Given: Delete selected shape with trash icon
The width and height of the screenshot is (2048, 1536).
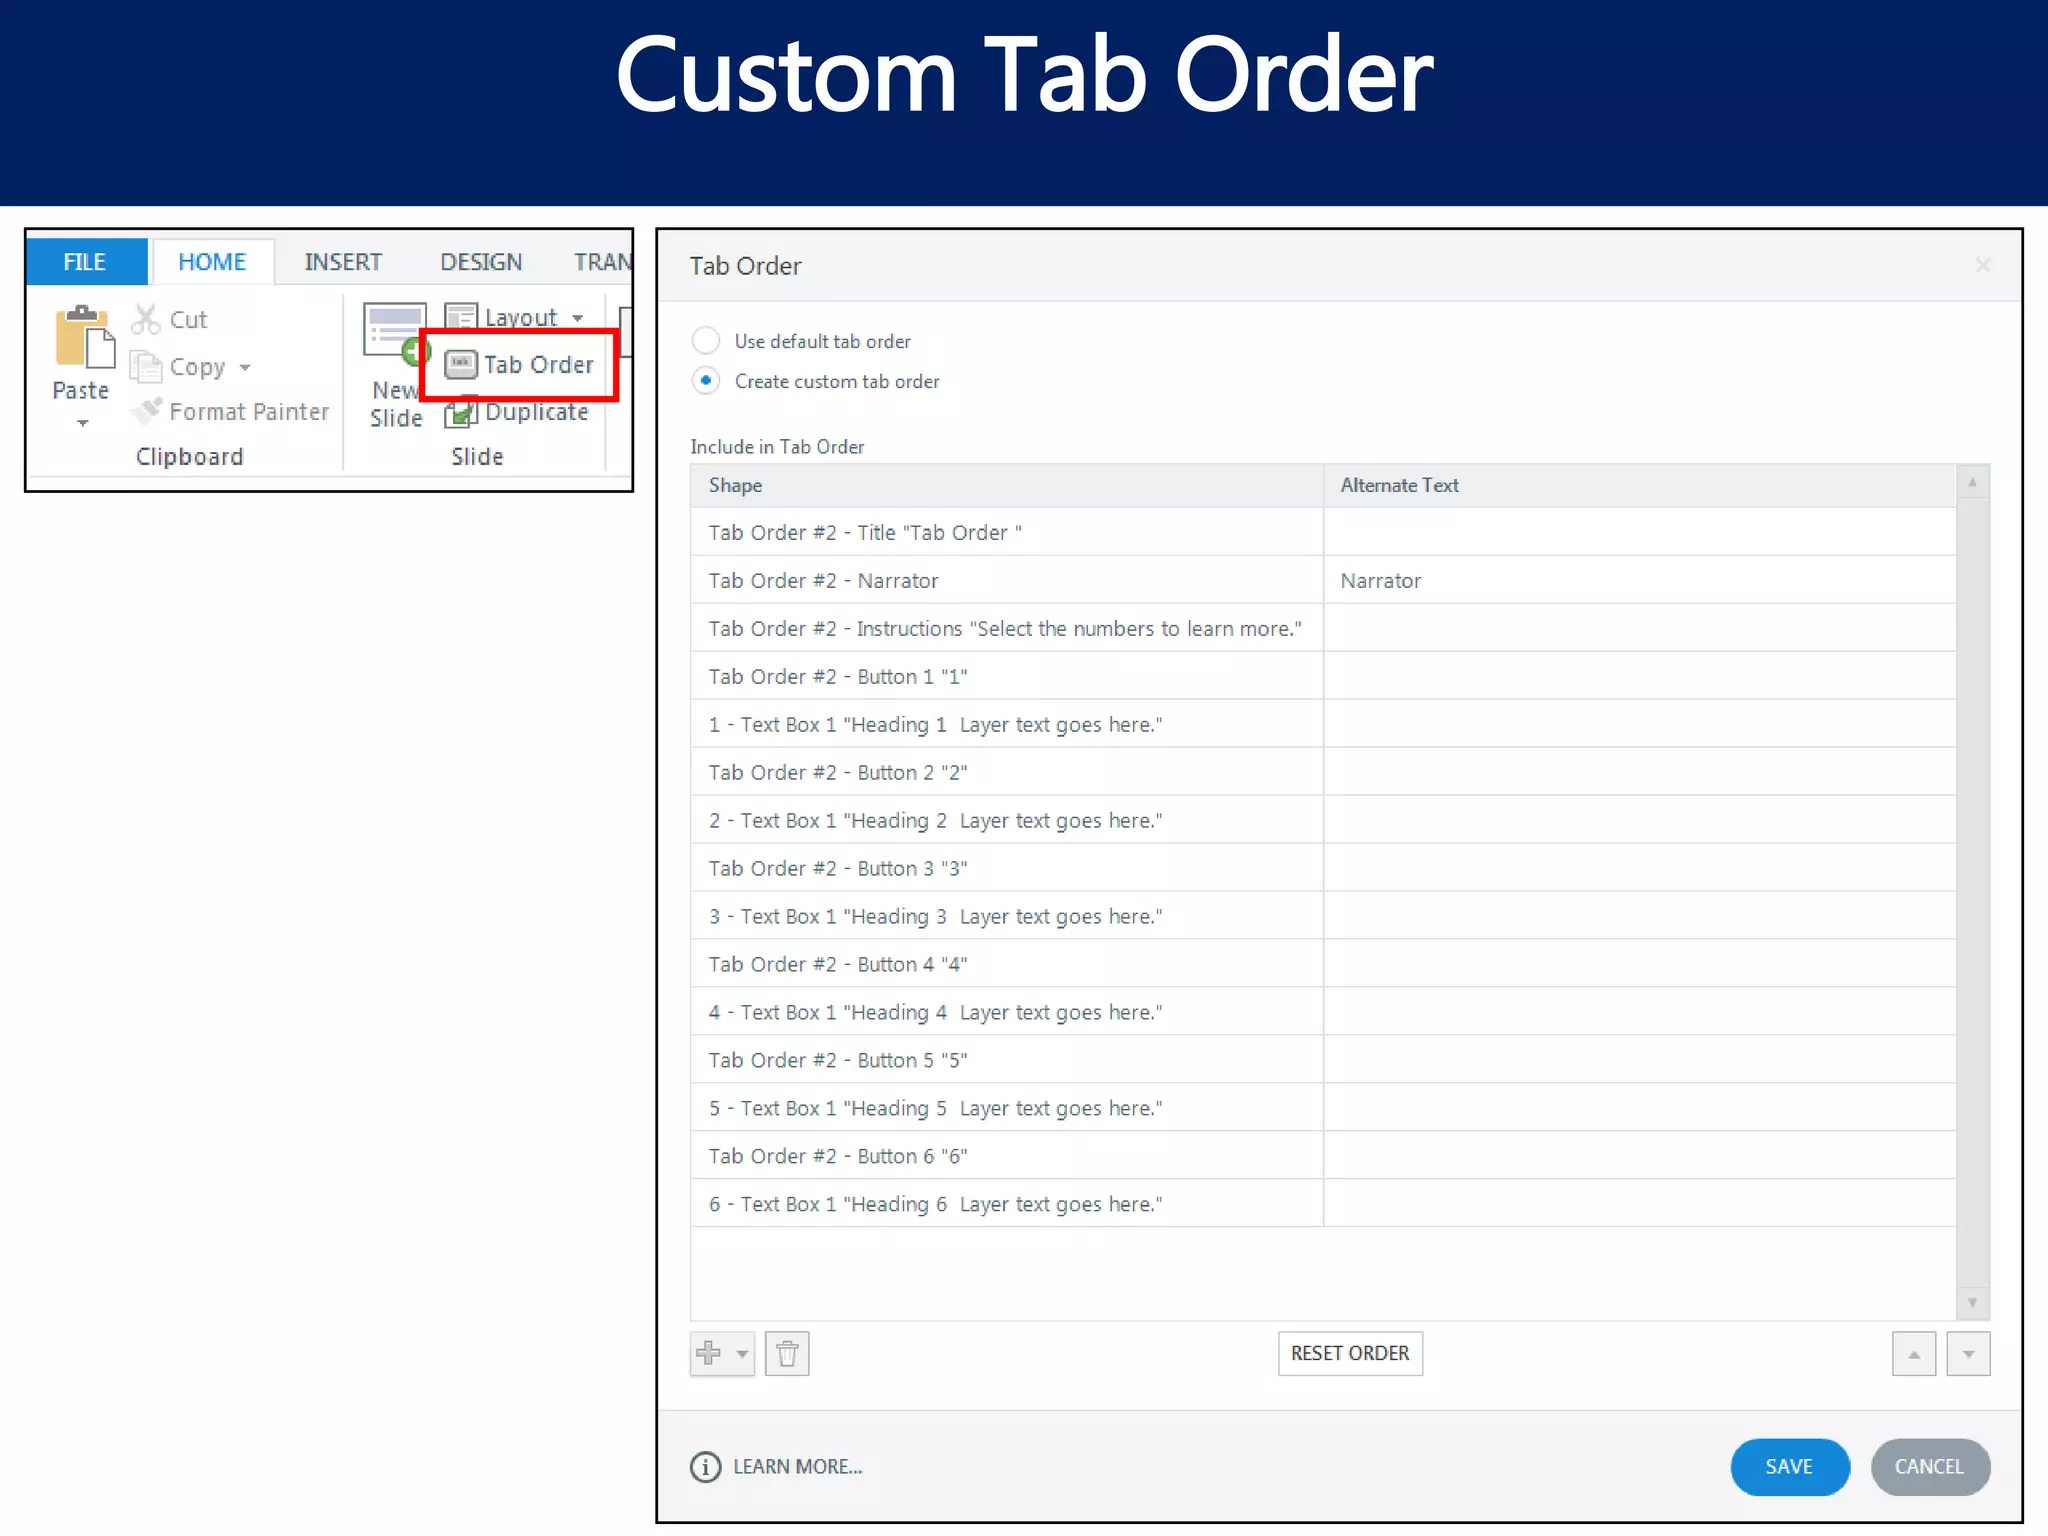Looking at the screenshot, I should click(787, 1354).
